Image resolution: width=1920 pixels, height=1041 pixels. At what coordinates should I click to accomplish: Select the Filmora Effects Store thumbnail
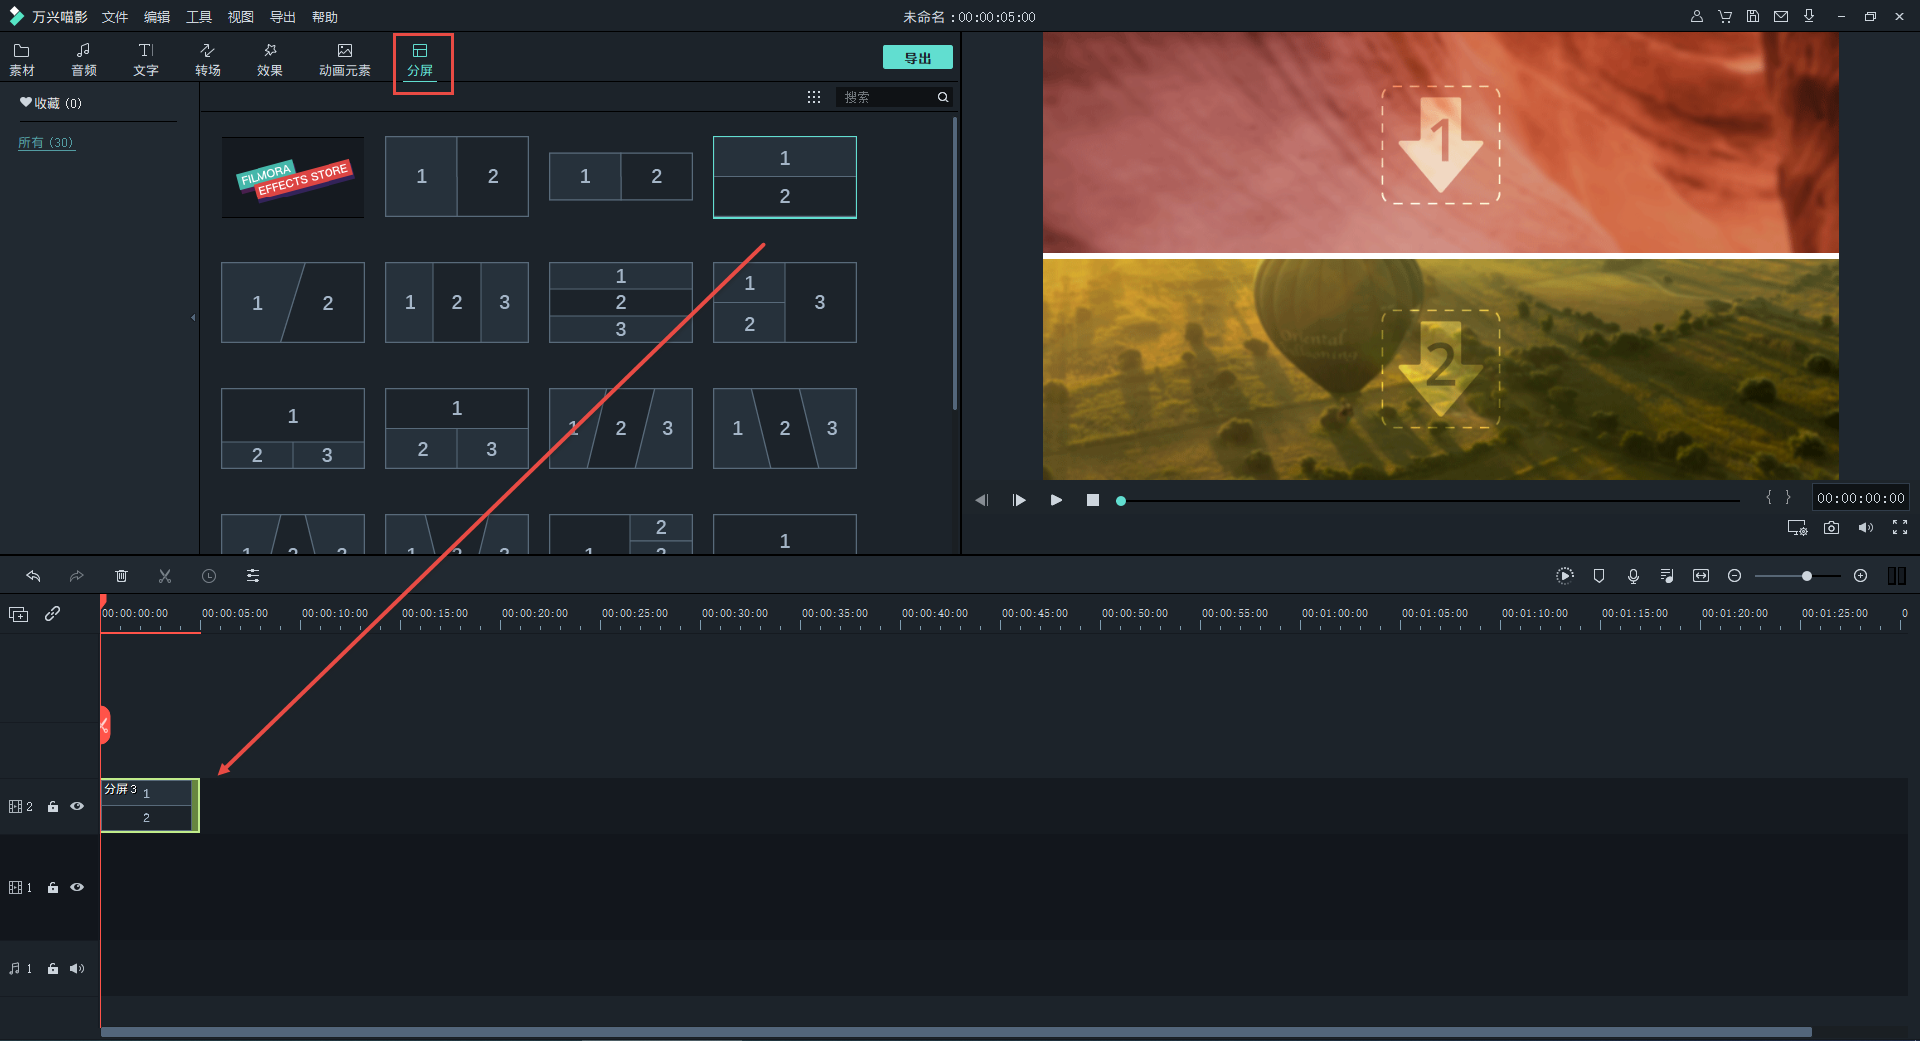coord(293,177)
